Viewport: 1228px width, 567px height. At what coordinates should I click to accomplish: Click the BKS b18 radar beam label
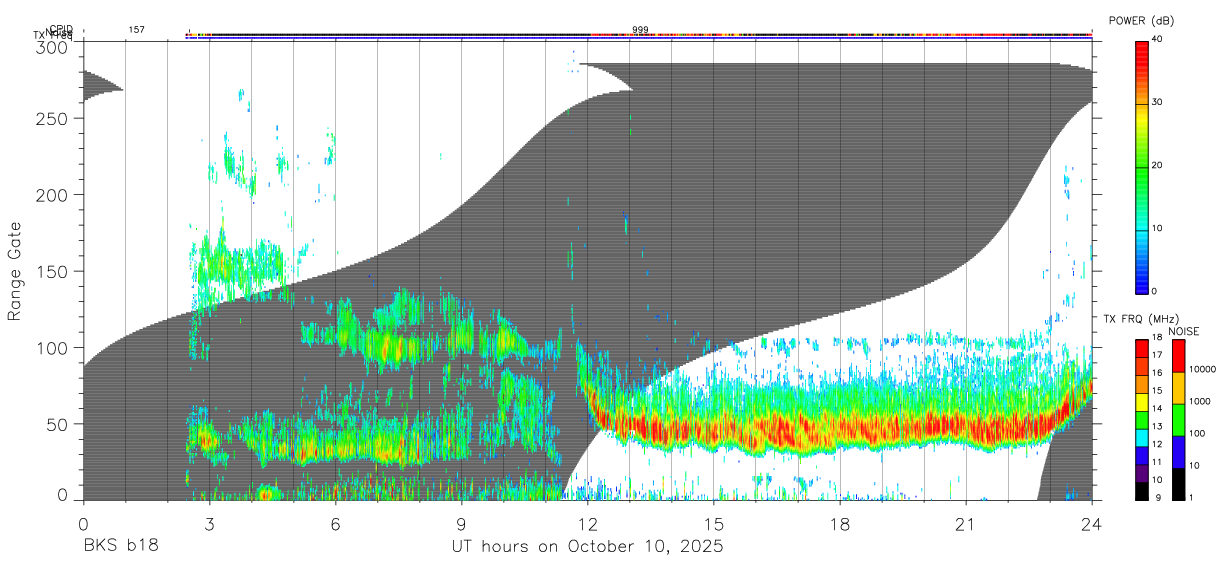click(119, 547)
